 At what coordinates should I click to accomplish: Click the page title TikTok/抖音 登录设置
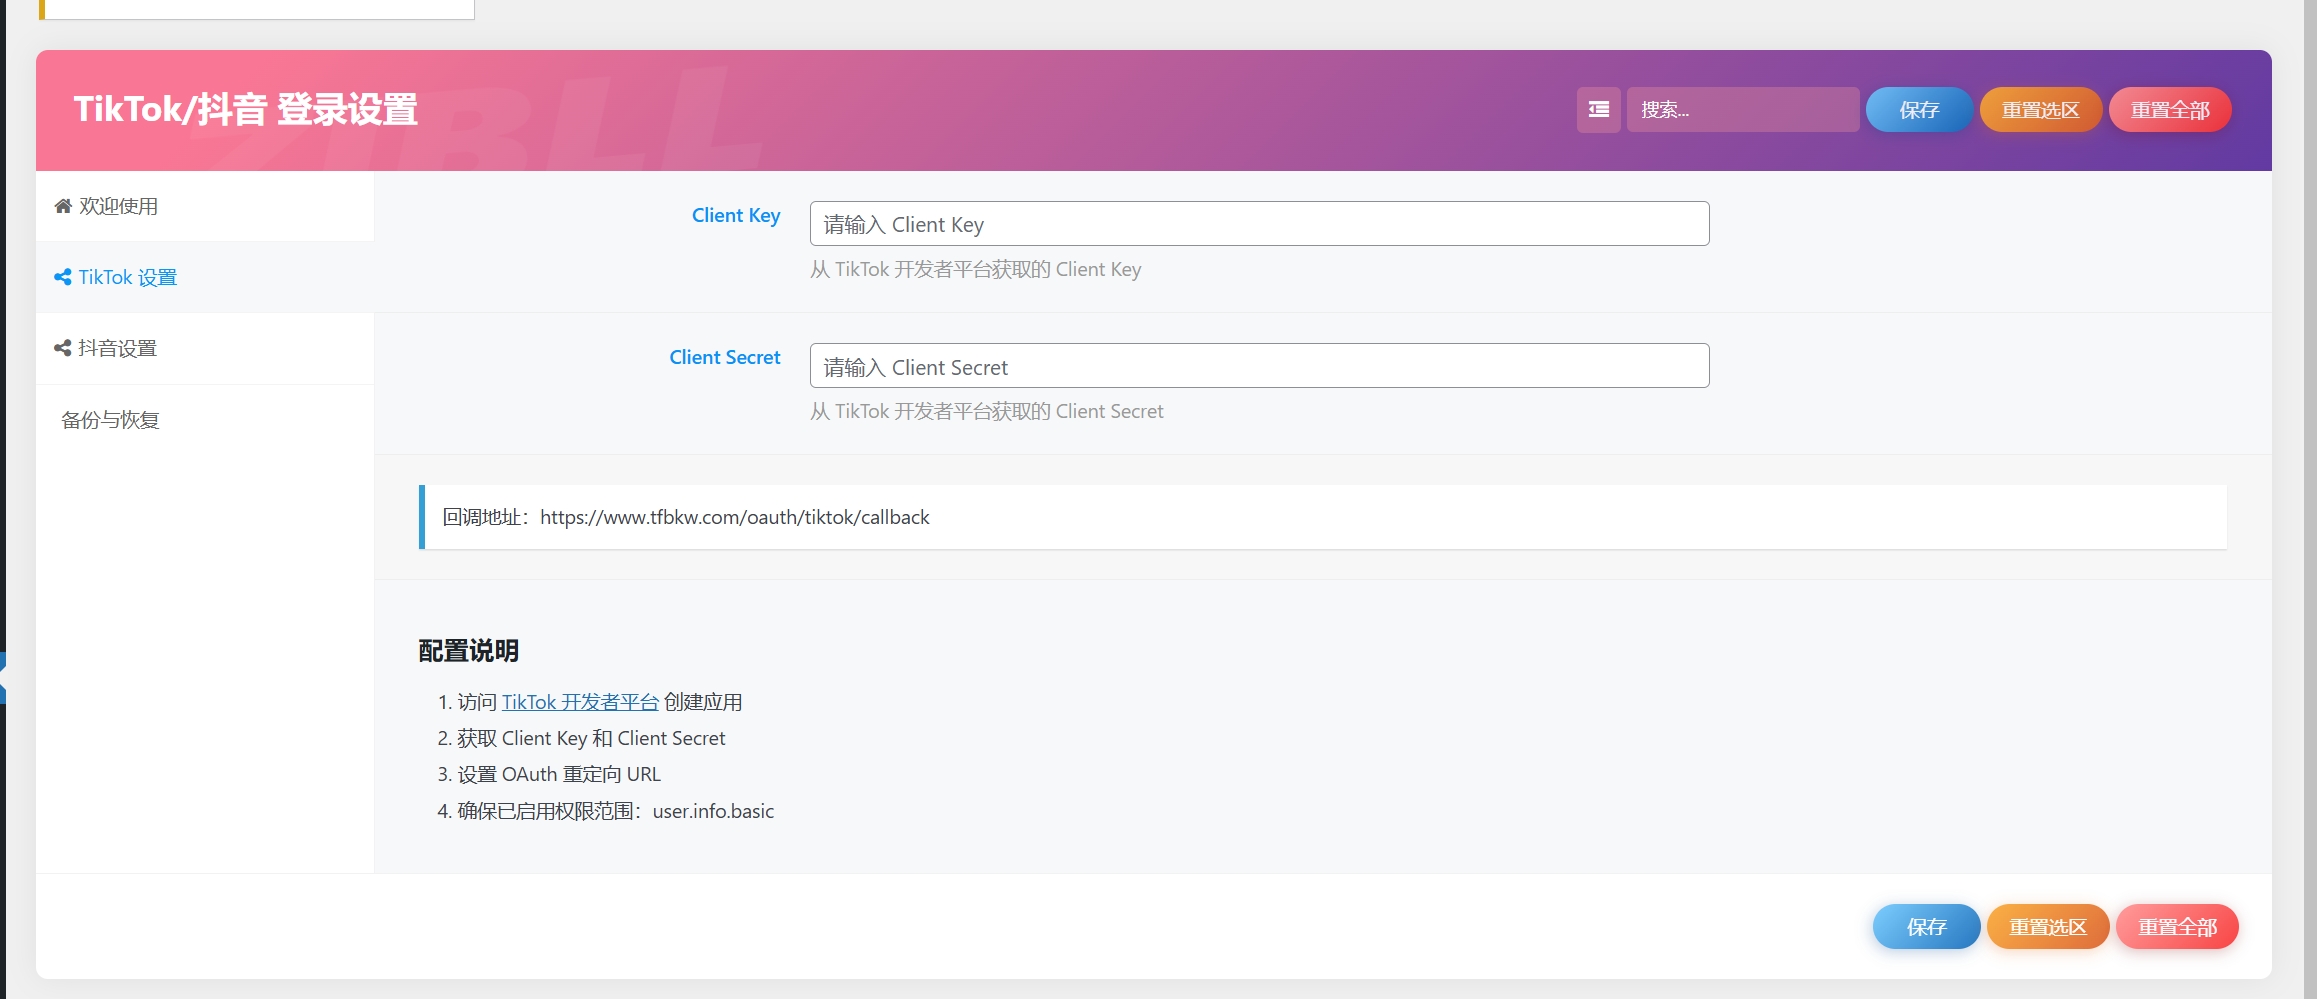click(246, 109)
